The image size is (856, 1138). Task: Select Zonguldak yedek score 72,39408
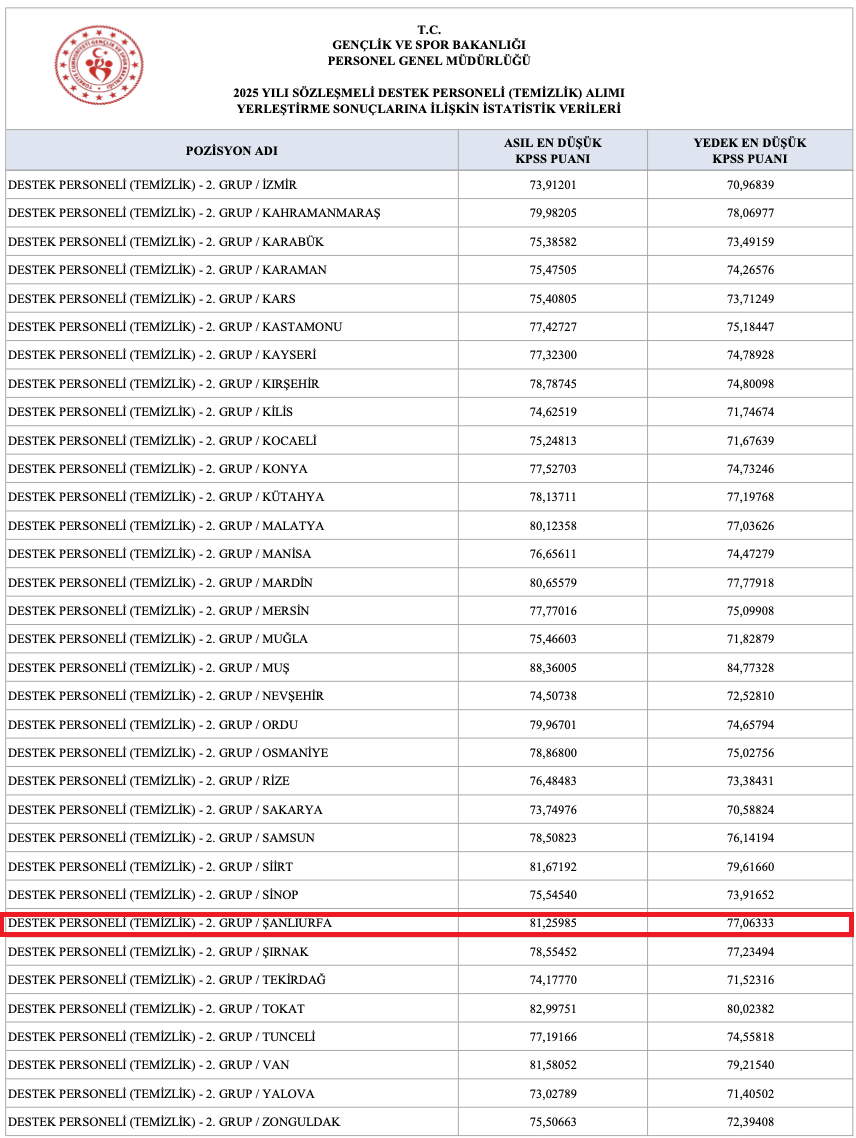[751, 1123]
